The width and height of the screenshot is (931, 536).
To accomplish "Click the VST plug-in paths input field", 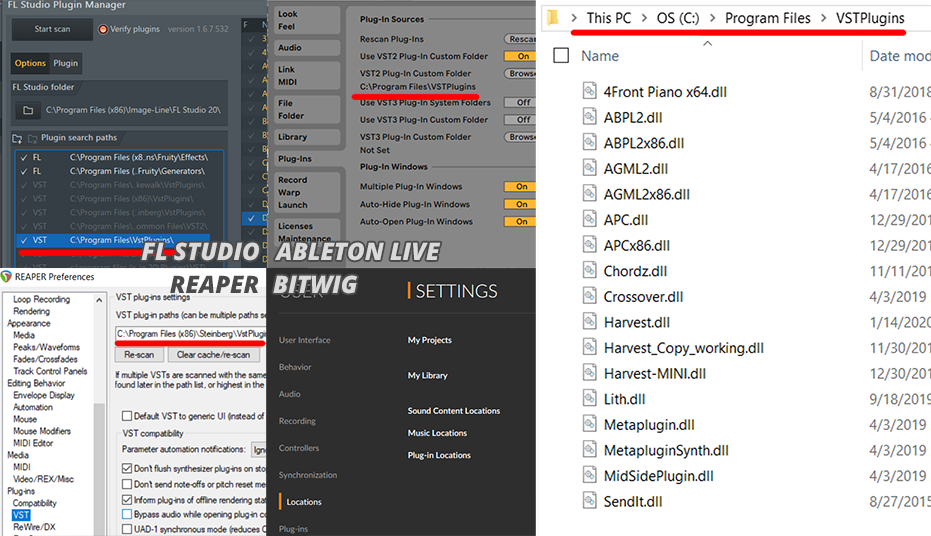I will click(x=191, y=334).
